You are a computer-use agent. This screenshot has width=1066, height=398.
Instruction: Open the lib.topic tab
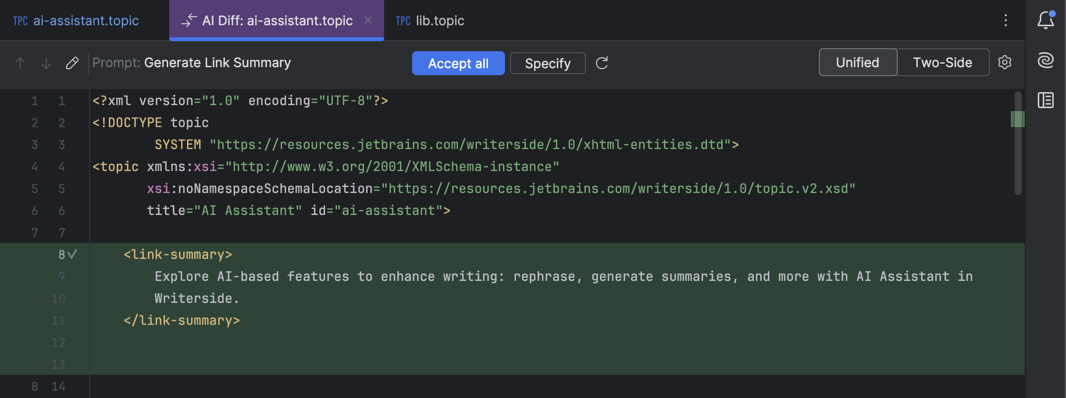(x=430, y=21)
